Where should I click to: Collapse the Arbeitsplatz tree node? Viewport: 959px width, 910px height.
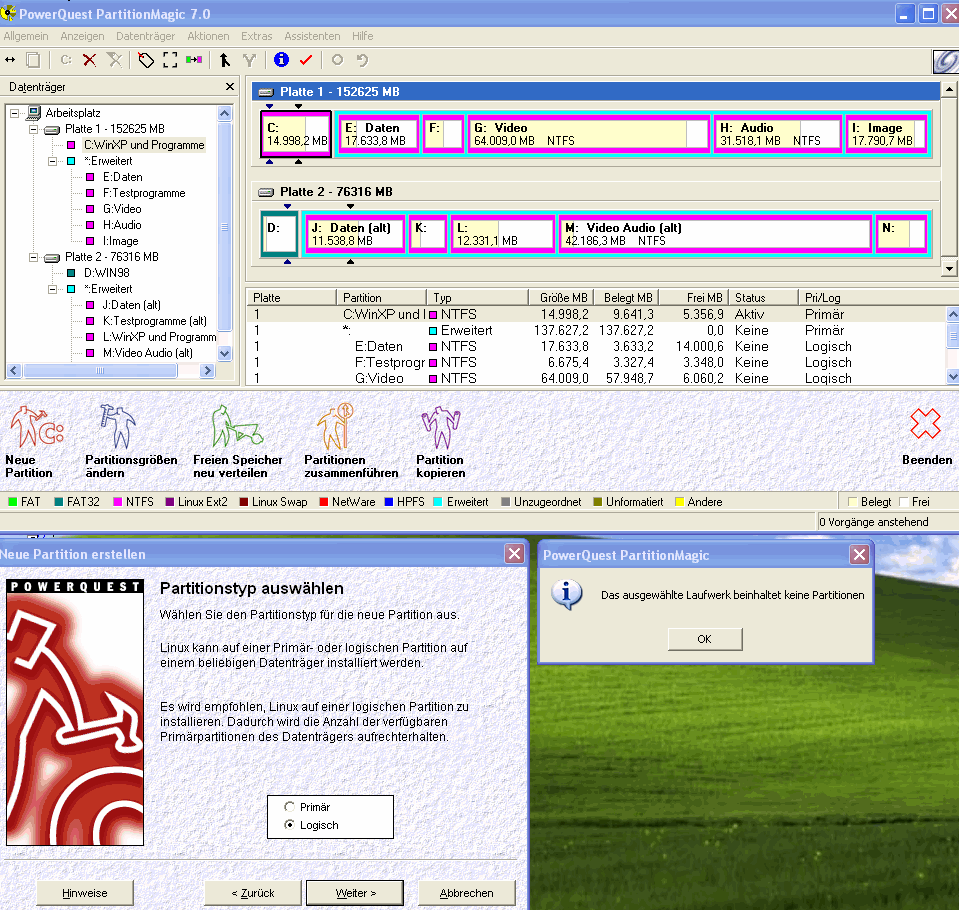[15, 113]
